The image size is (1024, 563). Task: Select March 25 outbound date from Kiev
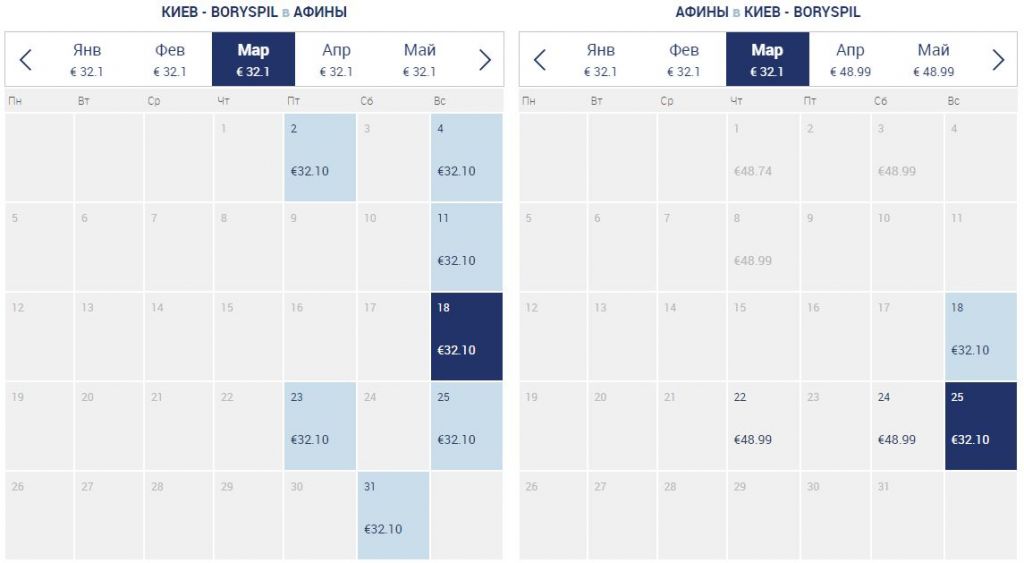point(466,426)
